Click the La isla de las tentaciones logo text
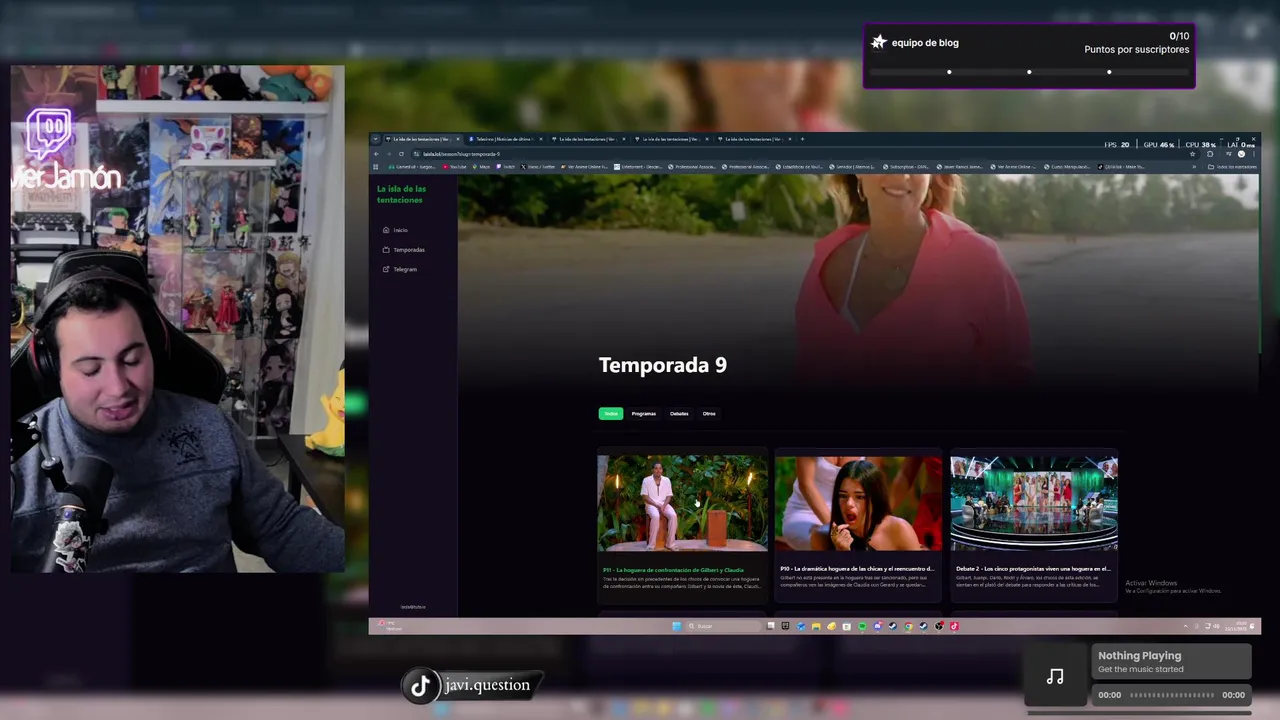This screenshot has width=1280, height=720. (401, 194)
